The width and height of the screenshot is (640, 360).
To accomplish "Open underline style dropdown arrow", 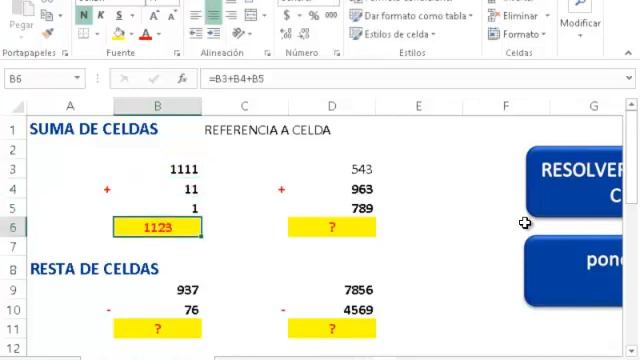I will [x=132, y=16].
